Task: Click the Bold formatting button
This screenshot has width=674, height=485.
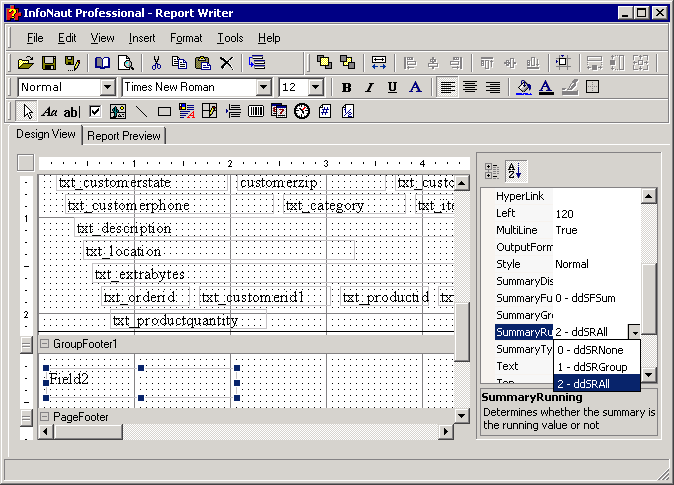Action: click(346, 87)
